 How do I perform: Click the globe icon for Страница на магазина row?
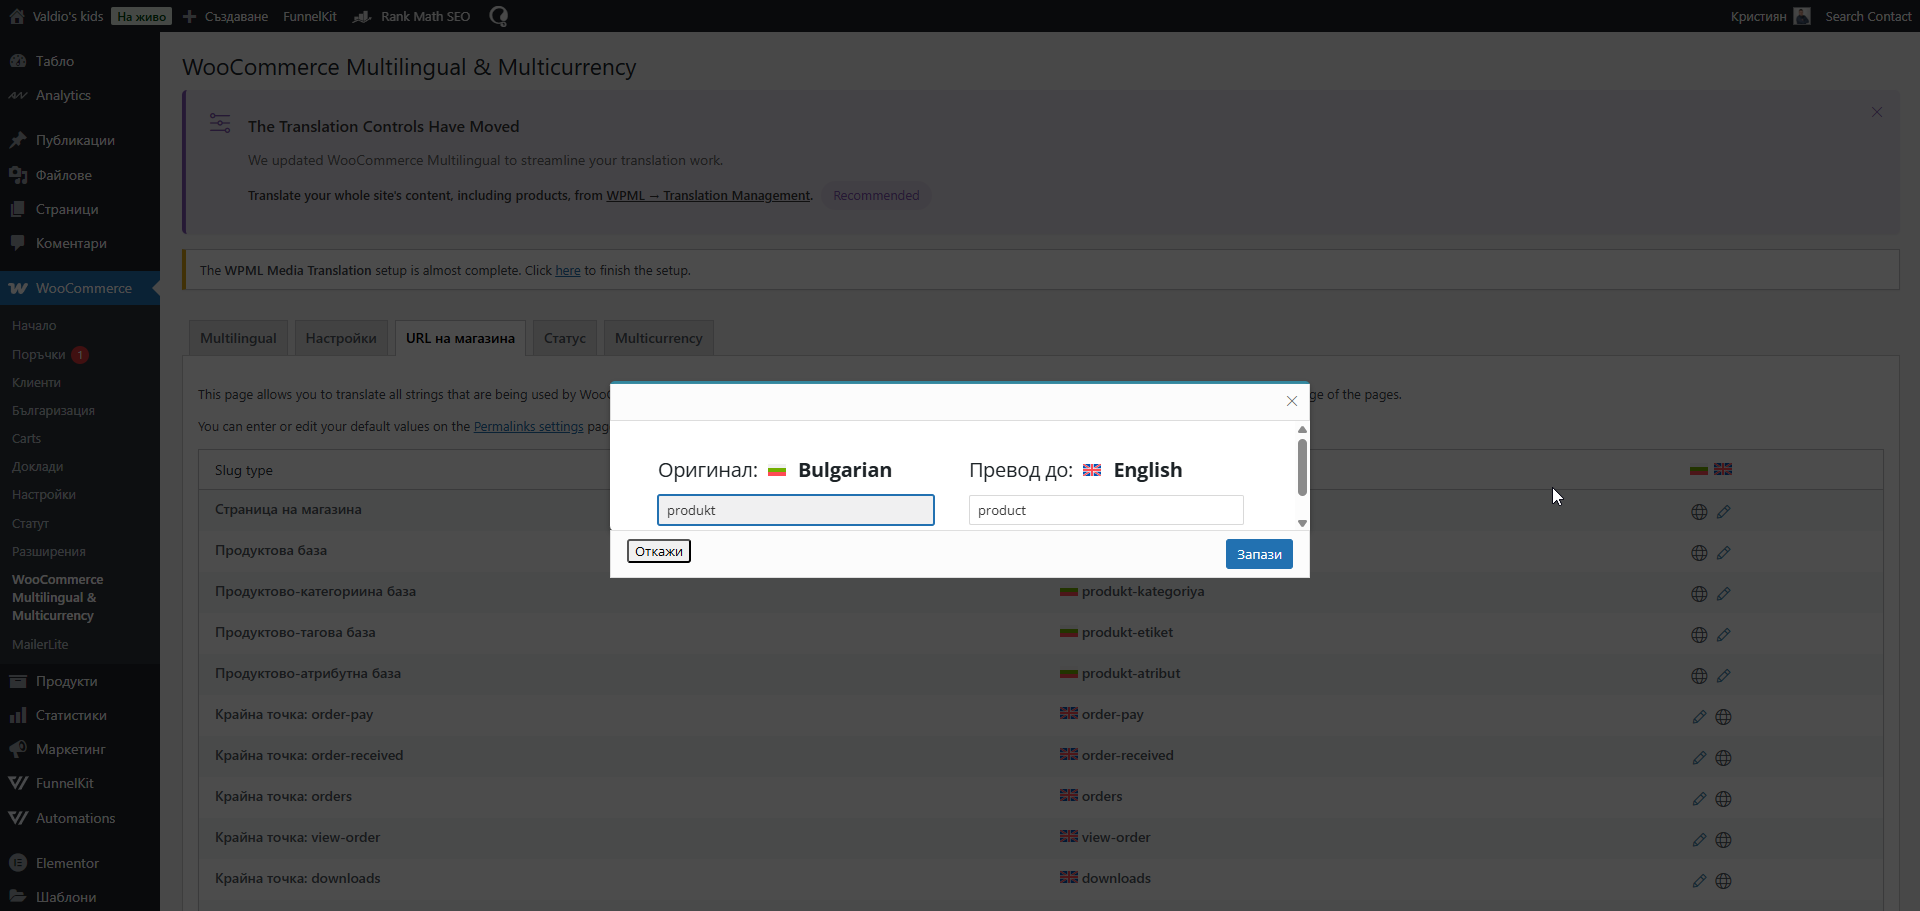click(x=1699, y=512)
